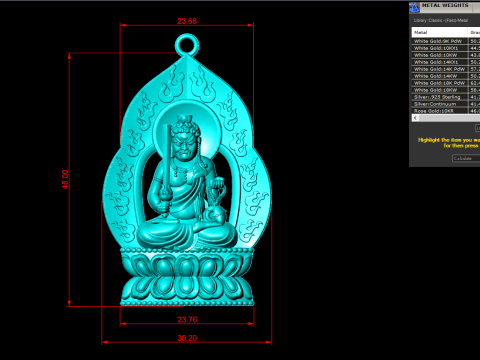This screenshot has width=480, height=360.
Task: Select the White Gold:9K PdW row
Action: click(x=446, y=41)
